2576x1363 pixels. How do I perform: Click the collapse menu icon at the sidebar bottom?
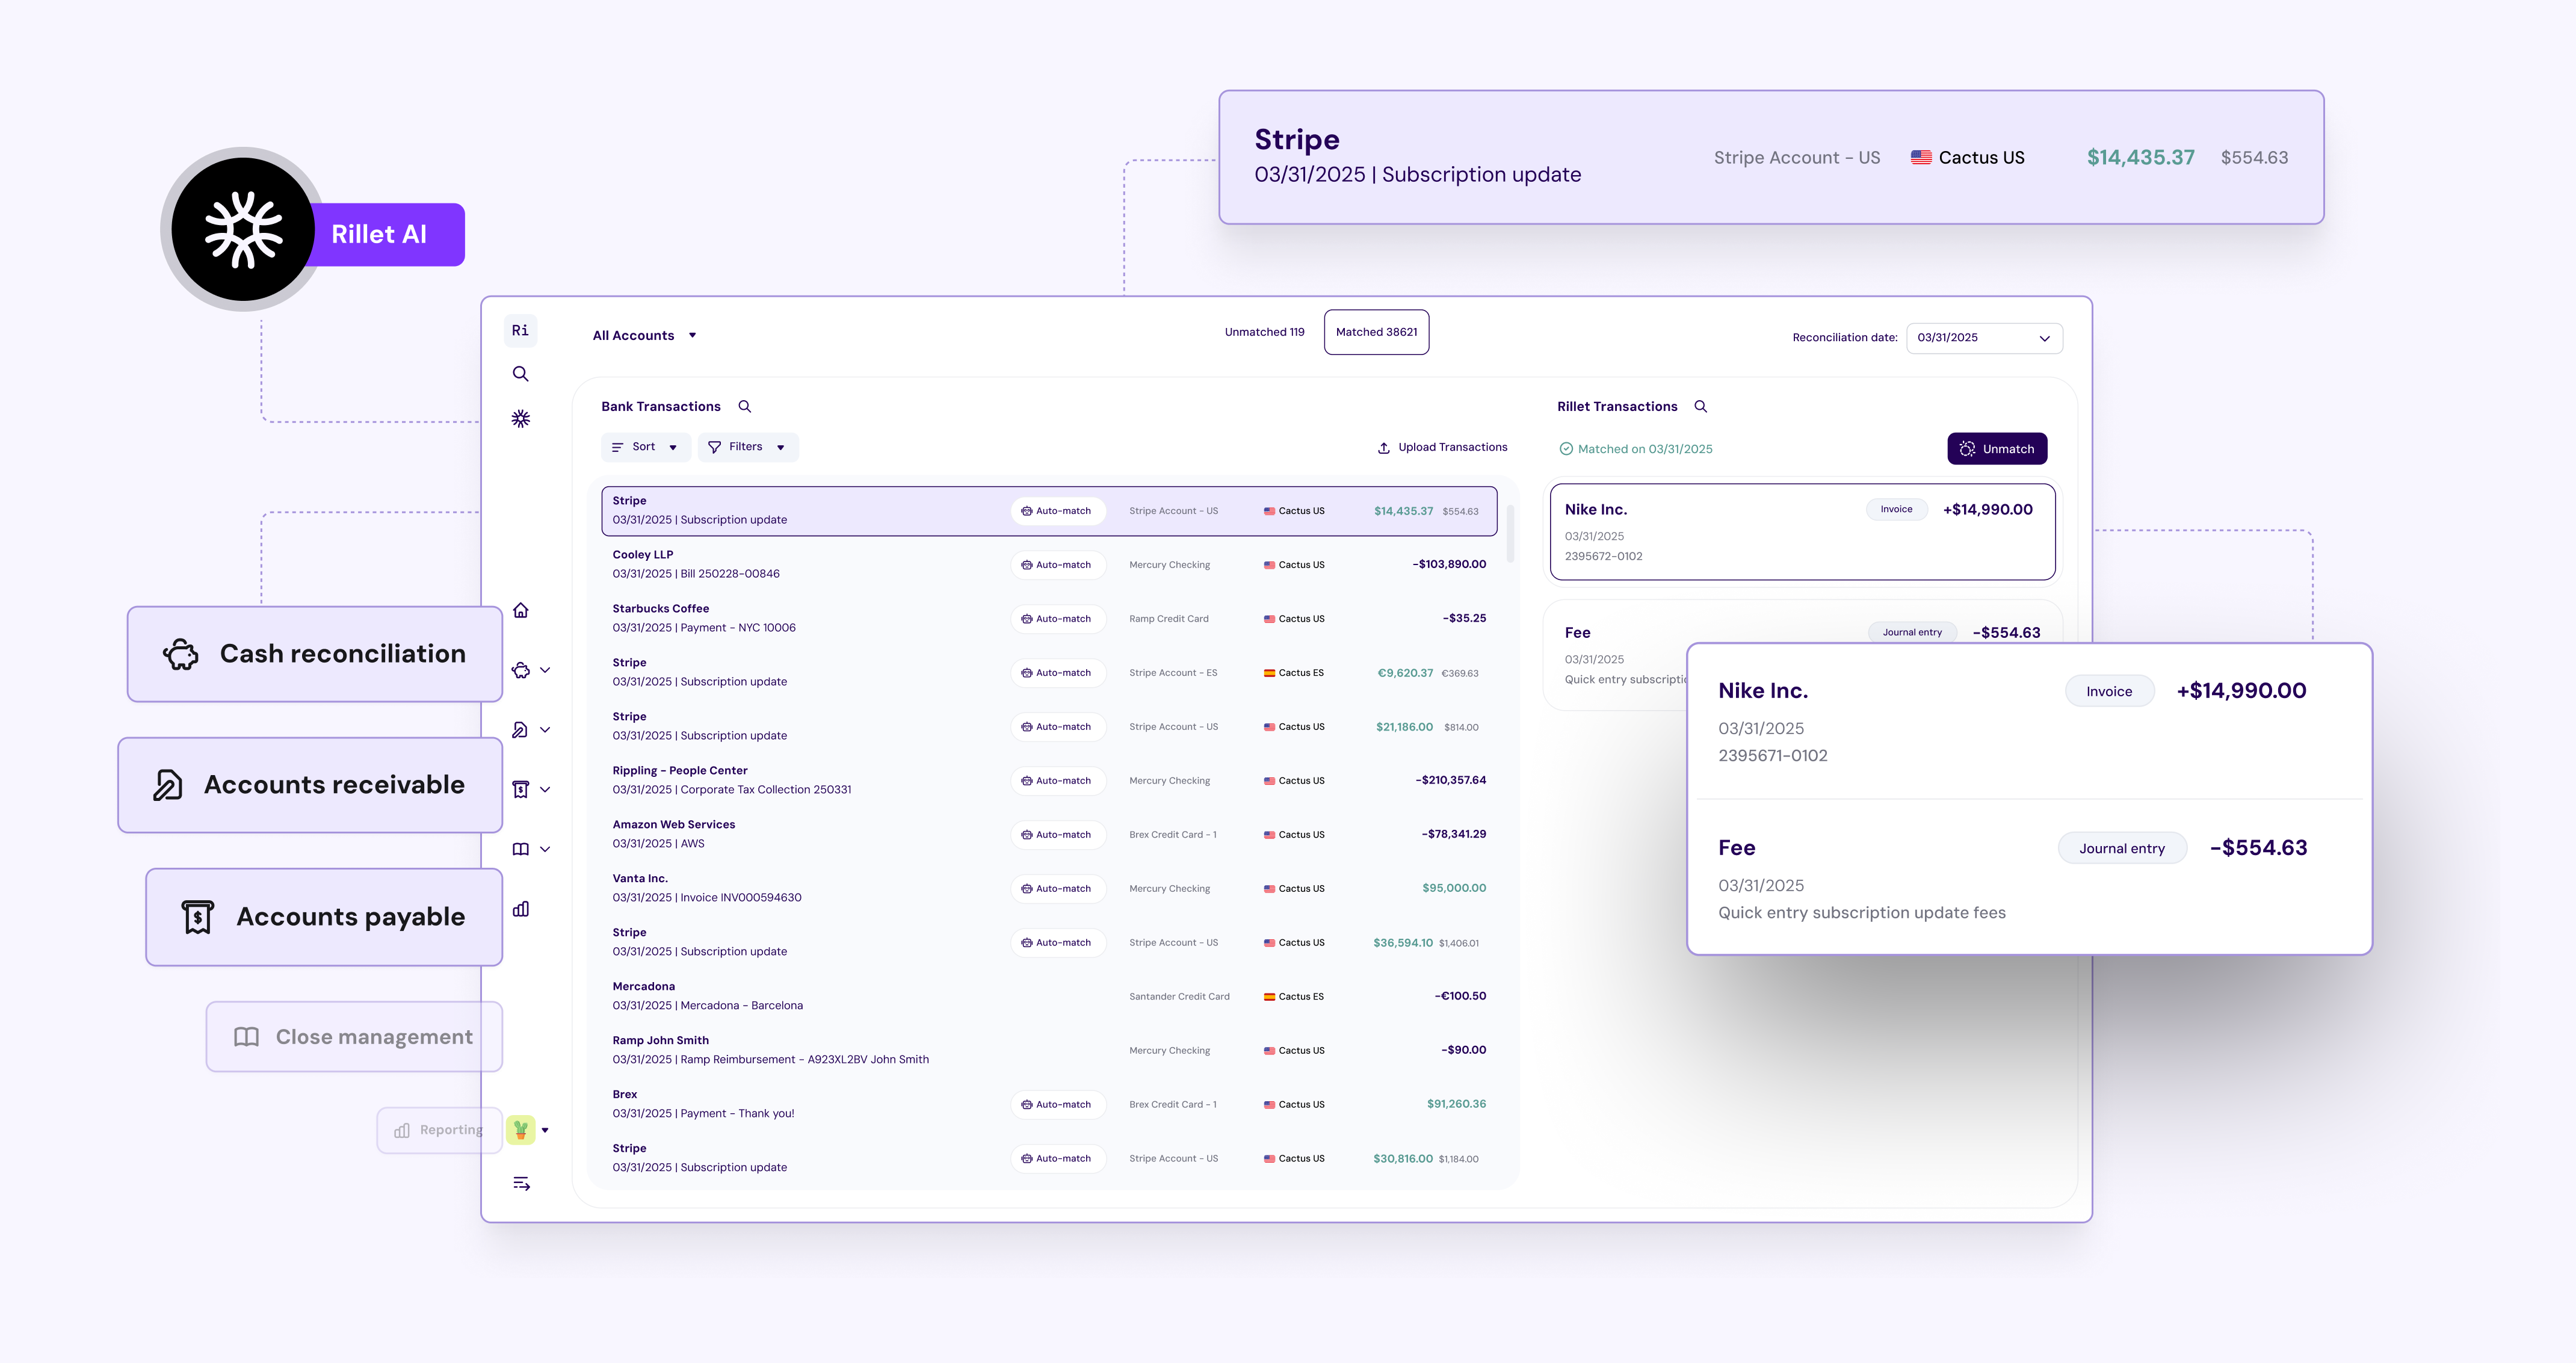(x=521, y=1184)
